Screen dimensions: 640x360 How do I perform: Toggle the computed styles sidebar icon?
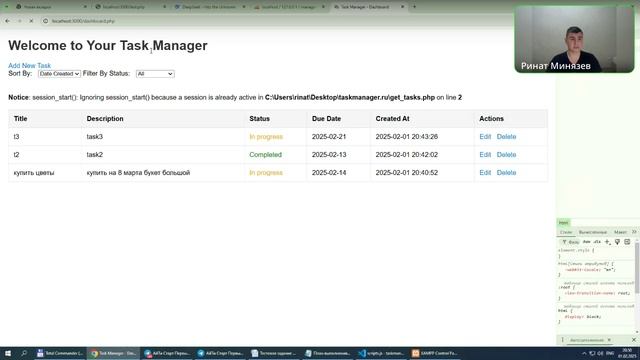(627, 242)
